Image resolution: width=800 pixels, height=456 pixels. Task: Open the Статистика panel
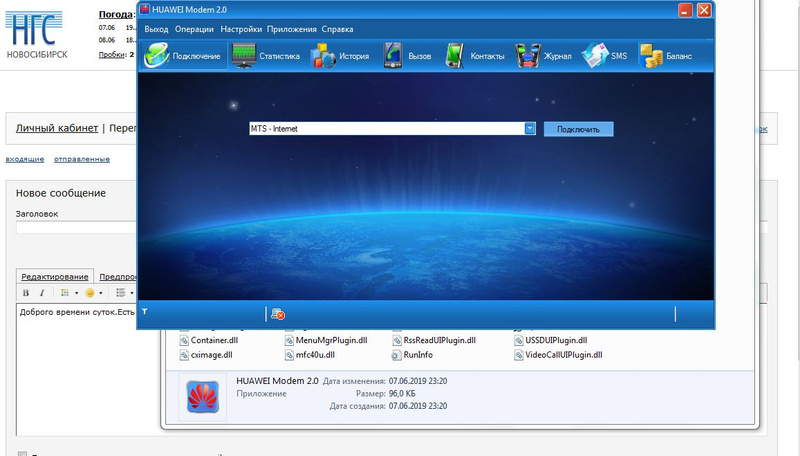(266, 56)
